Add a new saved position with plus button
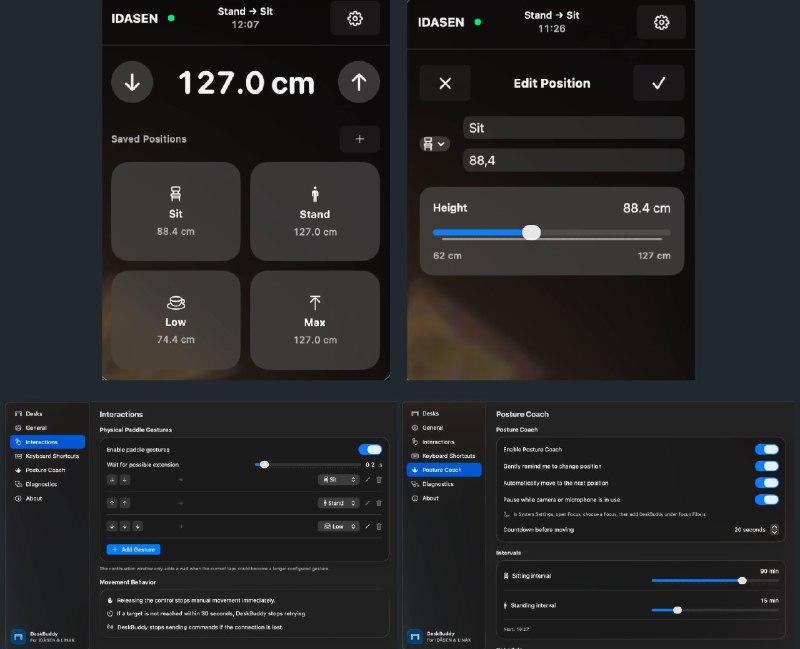Viewport: 800px width, 649px height. (360, 139)
